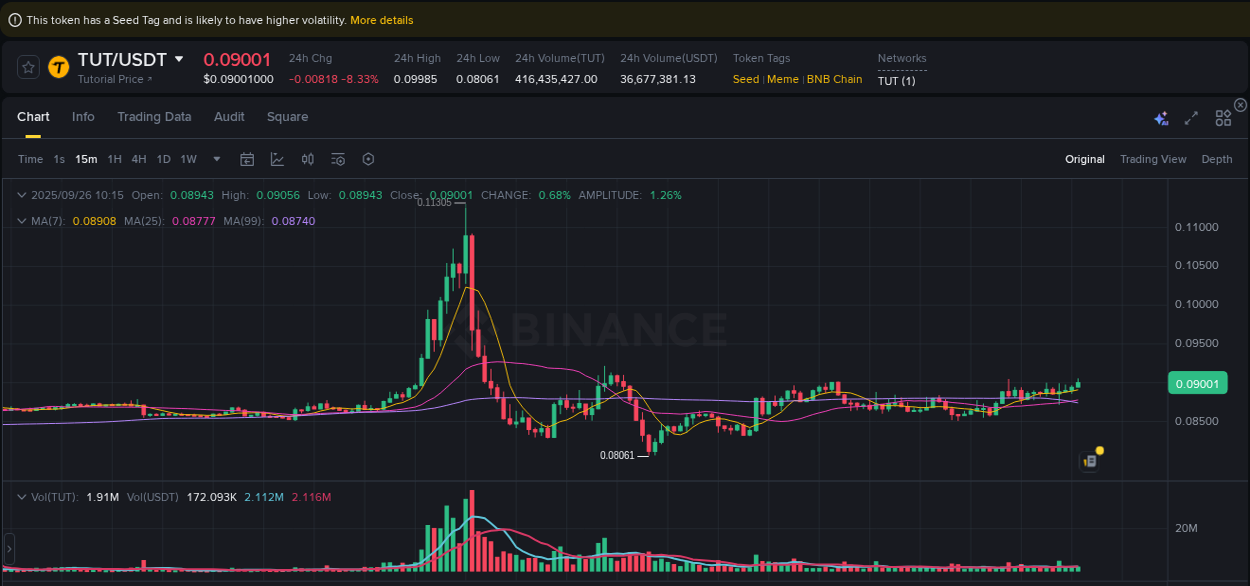Open the chart layout grid options
Image resolution: width=1250 pixels, height=586 pixels.
pos(1223,117)
